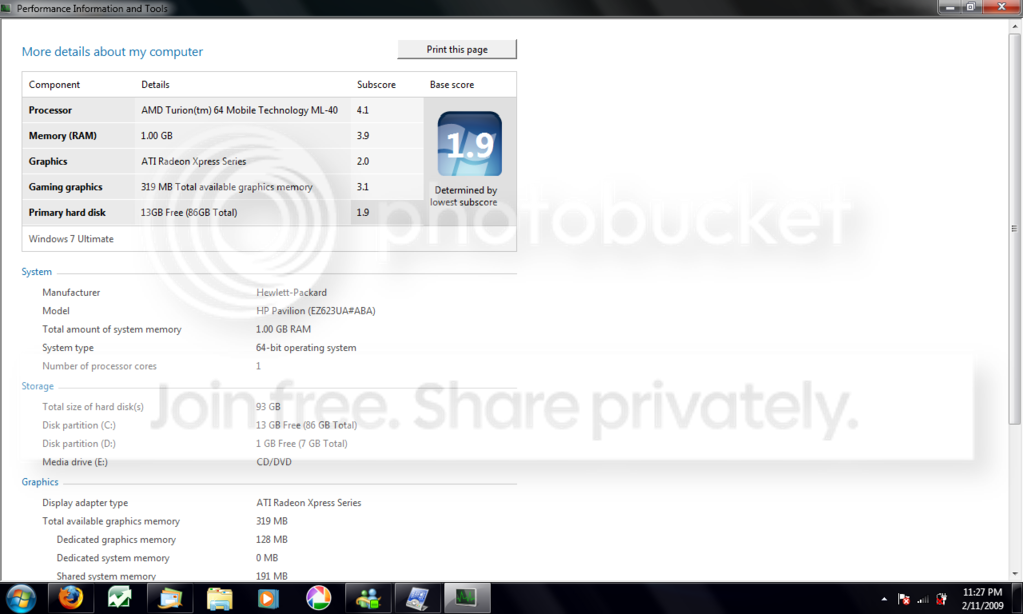Click the Component column header
Image resolution: width=1023 pixels, height=614 pixels.
click(54, 85)
